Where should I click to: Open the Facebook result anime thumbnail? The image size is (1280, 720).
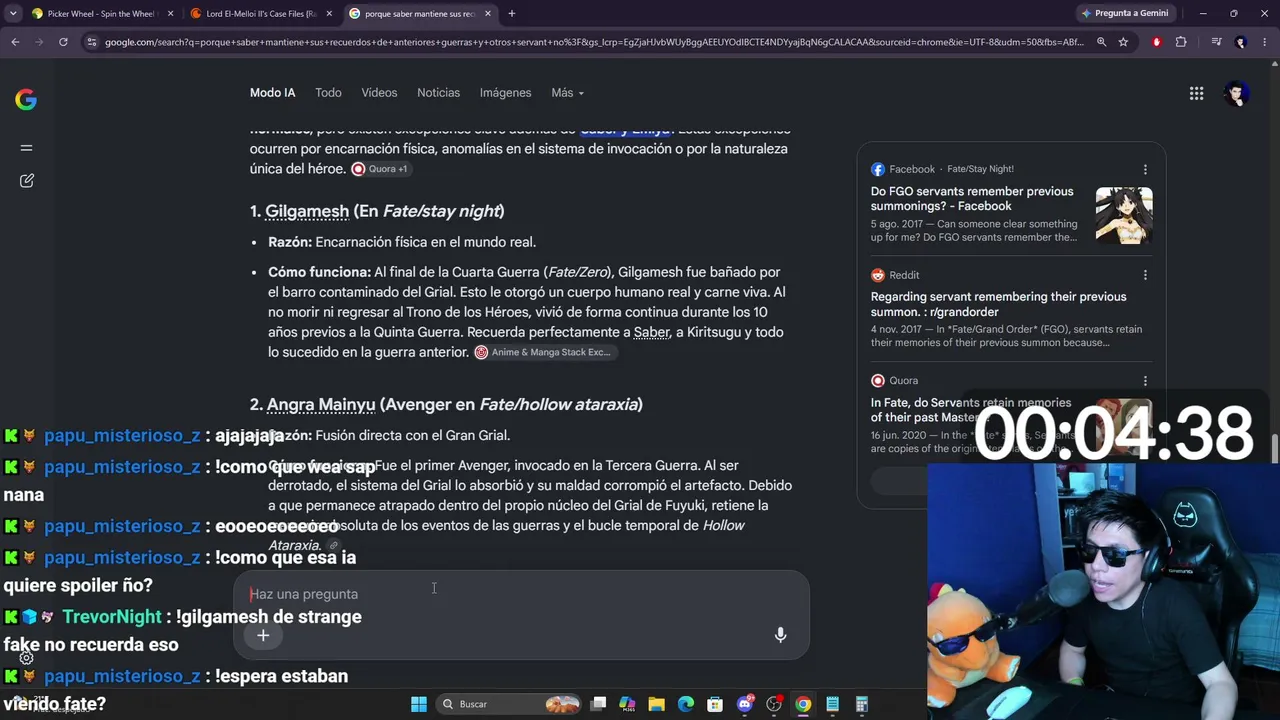[x=1124, y=215]
